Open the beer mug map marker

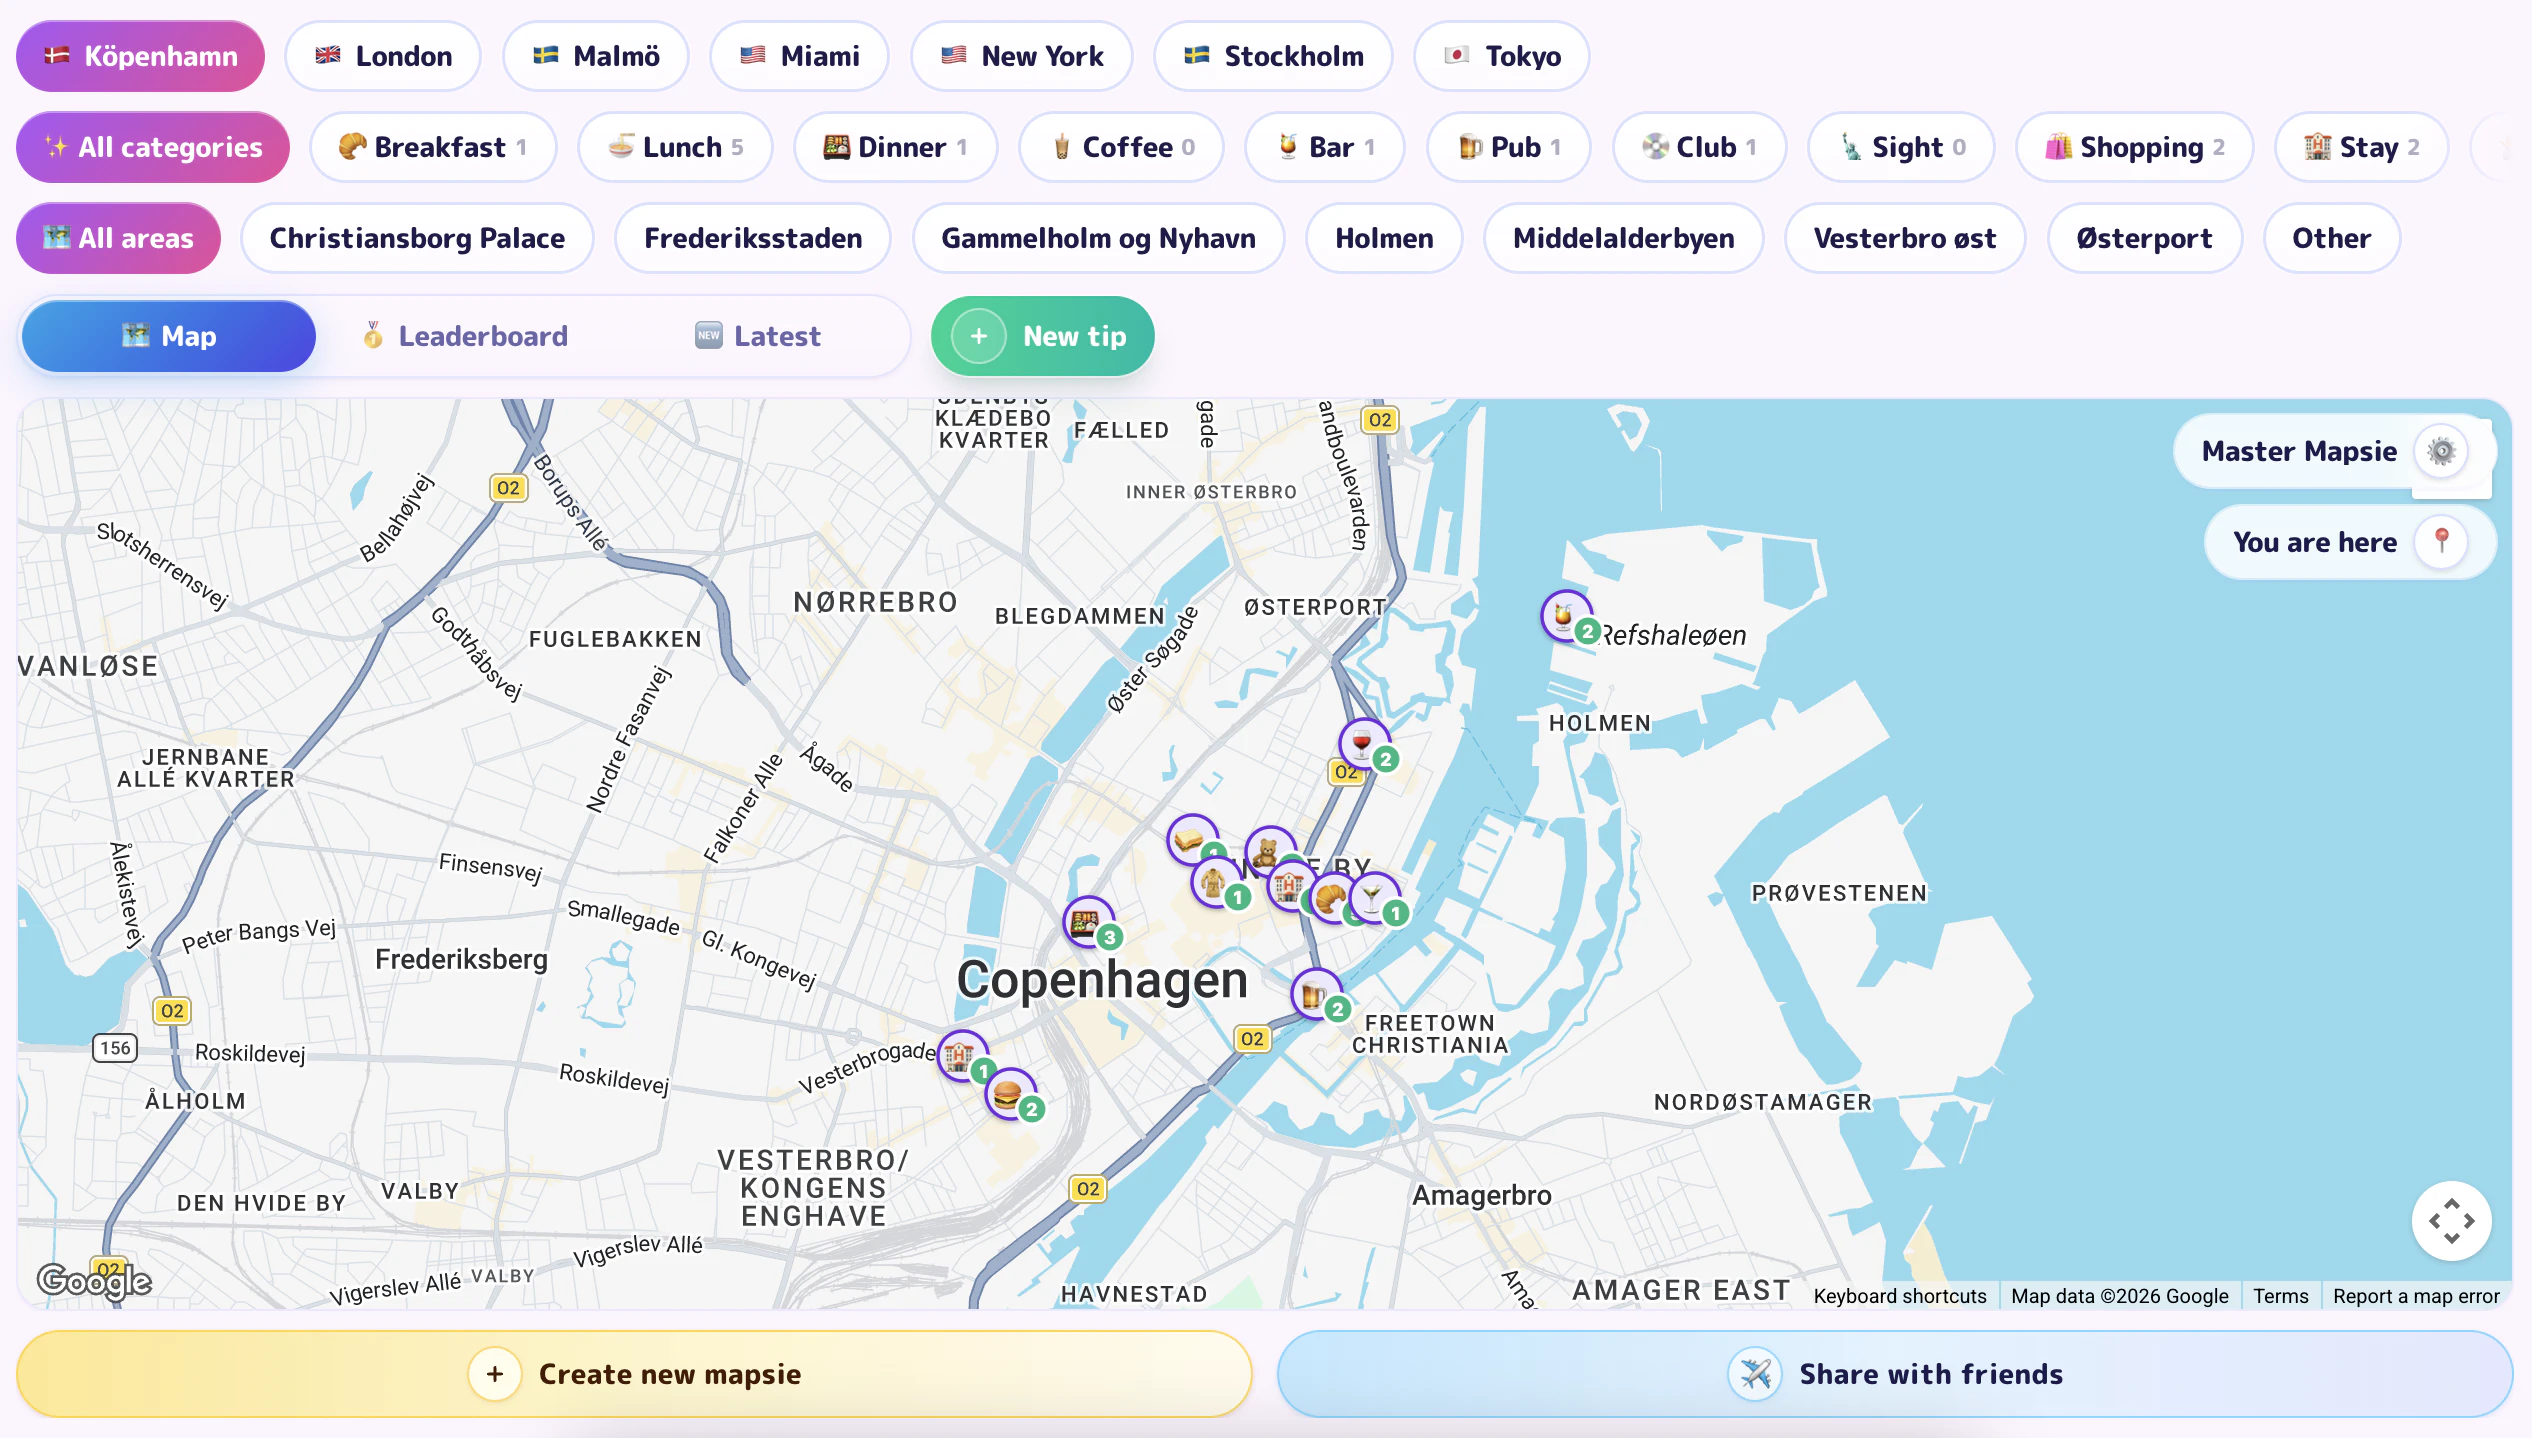1316,994
